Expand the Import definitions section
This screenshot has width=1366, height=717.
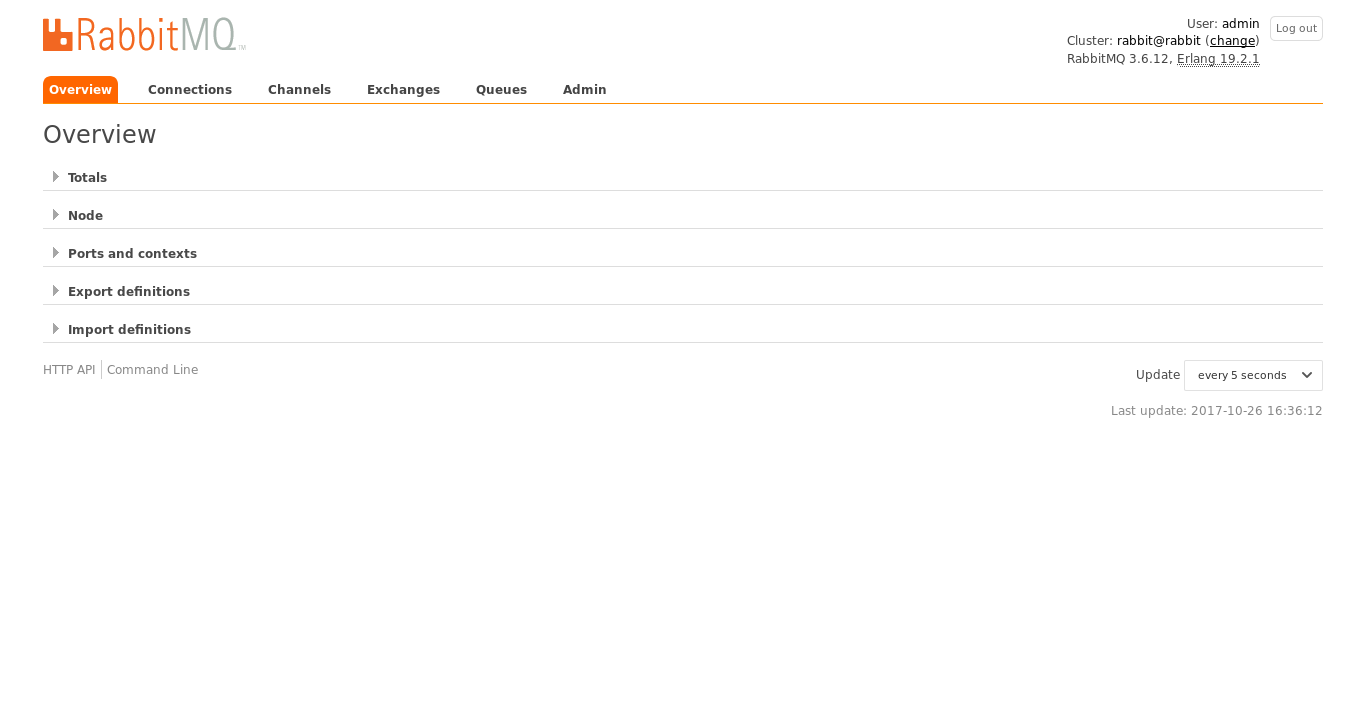(129, 329)
